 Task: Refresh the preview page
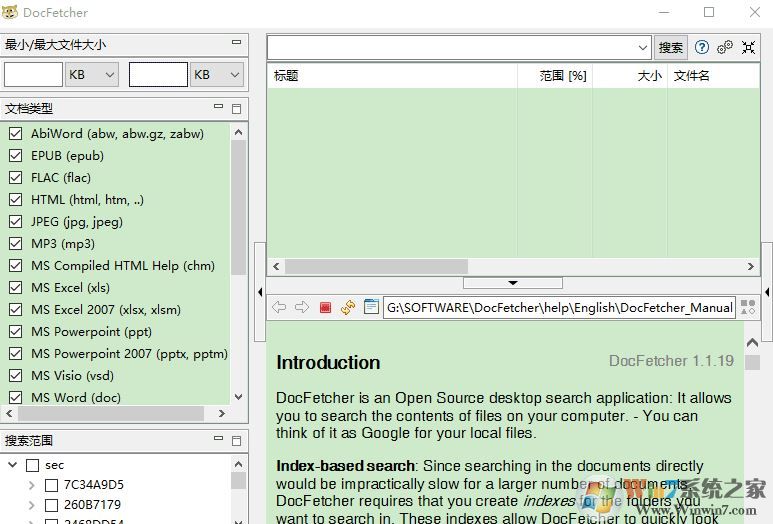tap(348, 307)
